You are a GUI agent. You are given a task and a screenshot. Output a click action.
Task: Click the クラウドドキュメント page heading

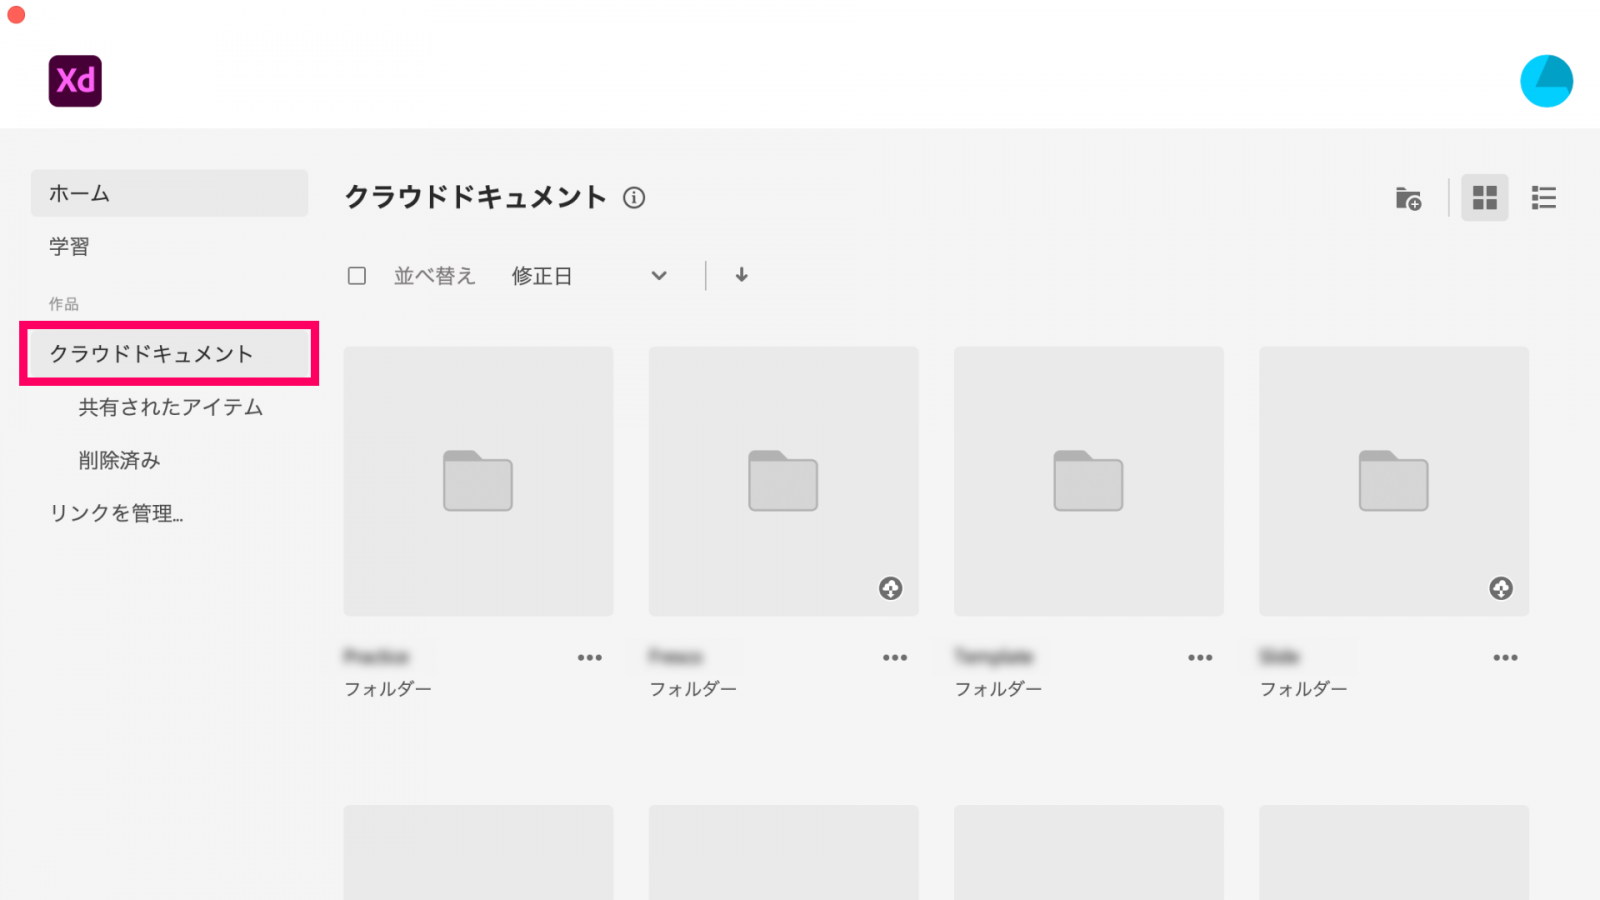[476, 197]
